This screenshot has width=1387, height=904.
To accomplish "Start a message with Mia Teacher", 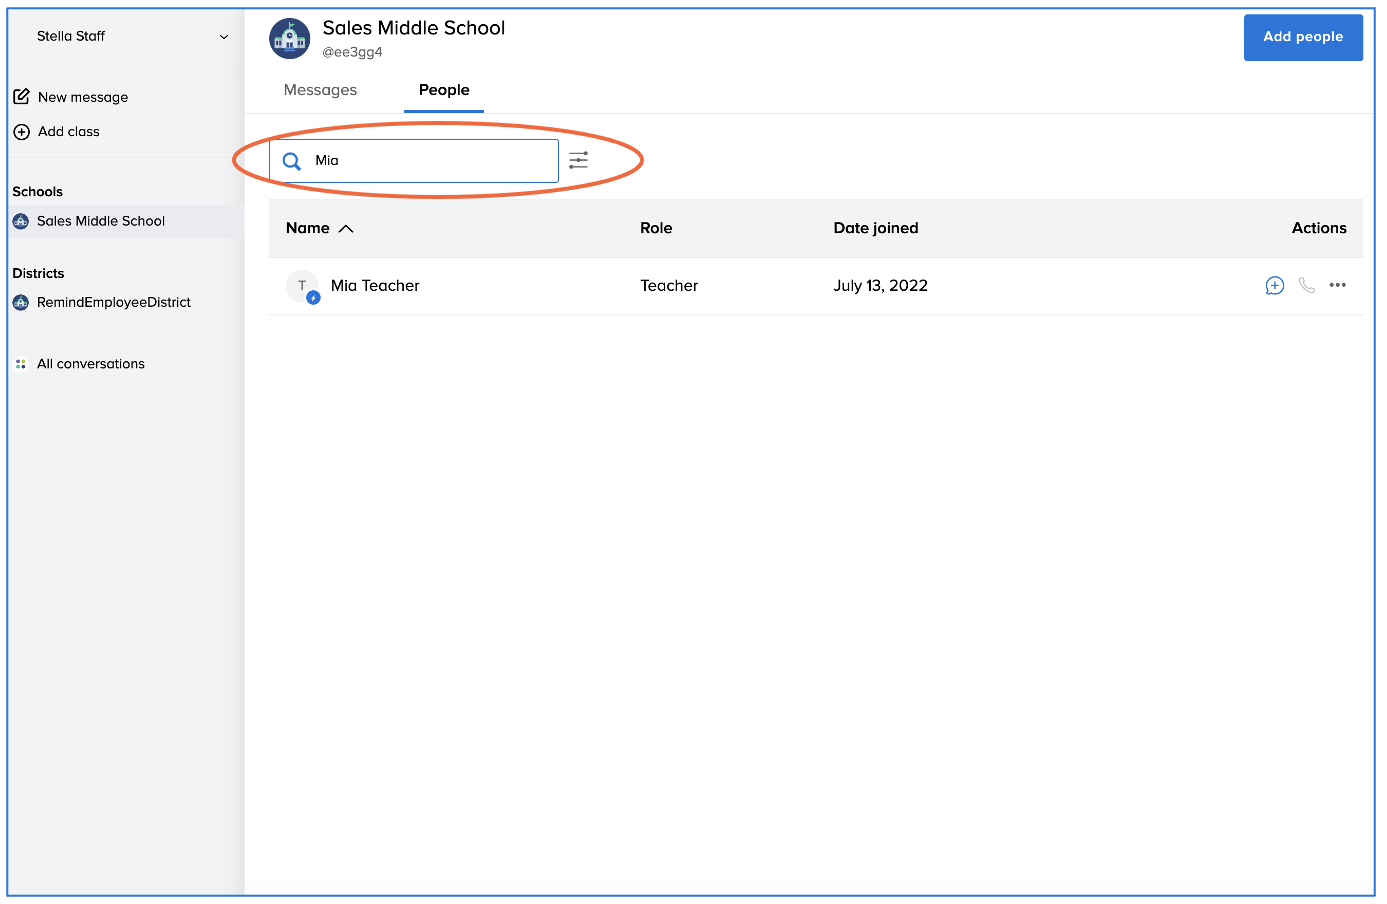I will pyautogui.click(x=1274, y=286).
